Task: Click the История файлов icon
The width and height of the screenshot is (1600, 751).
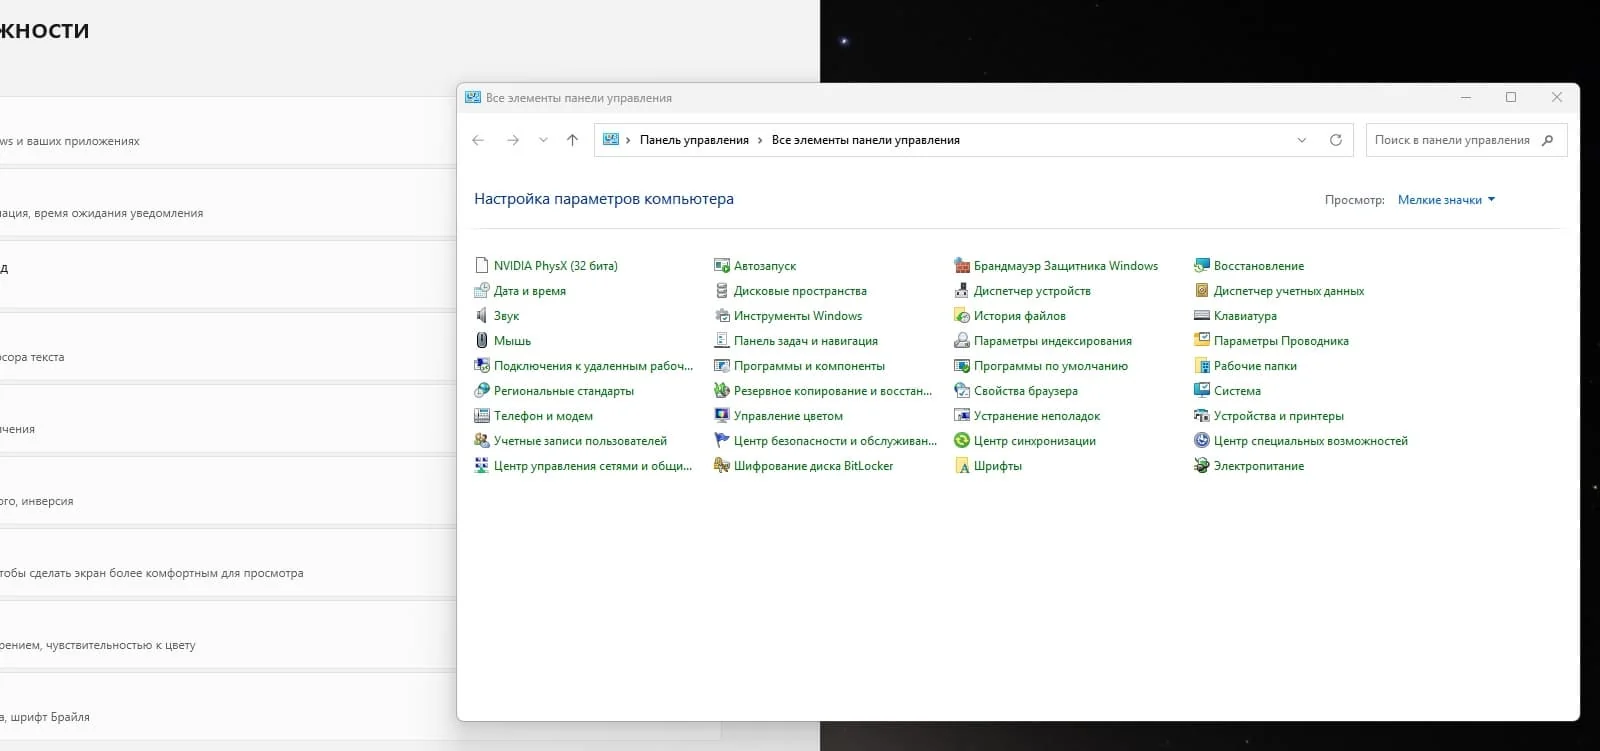Action: (x=962, y=316)
